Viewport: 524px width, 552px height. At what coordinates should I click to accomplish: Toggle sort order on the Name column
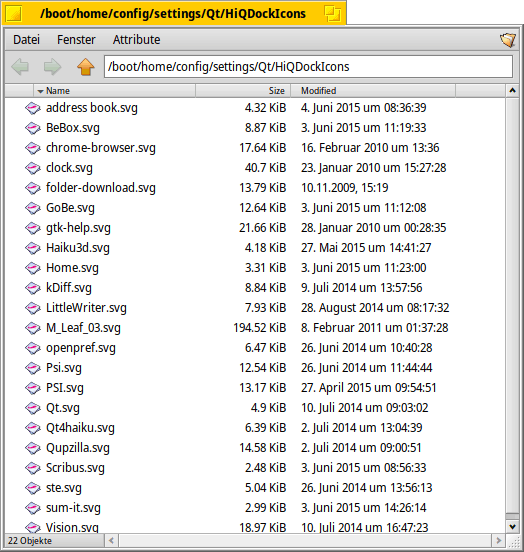(114, 91)
